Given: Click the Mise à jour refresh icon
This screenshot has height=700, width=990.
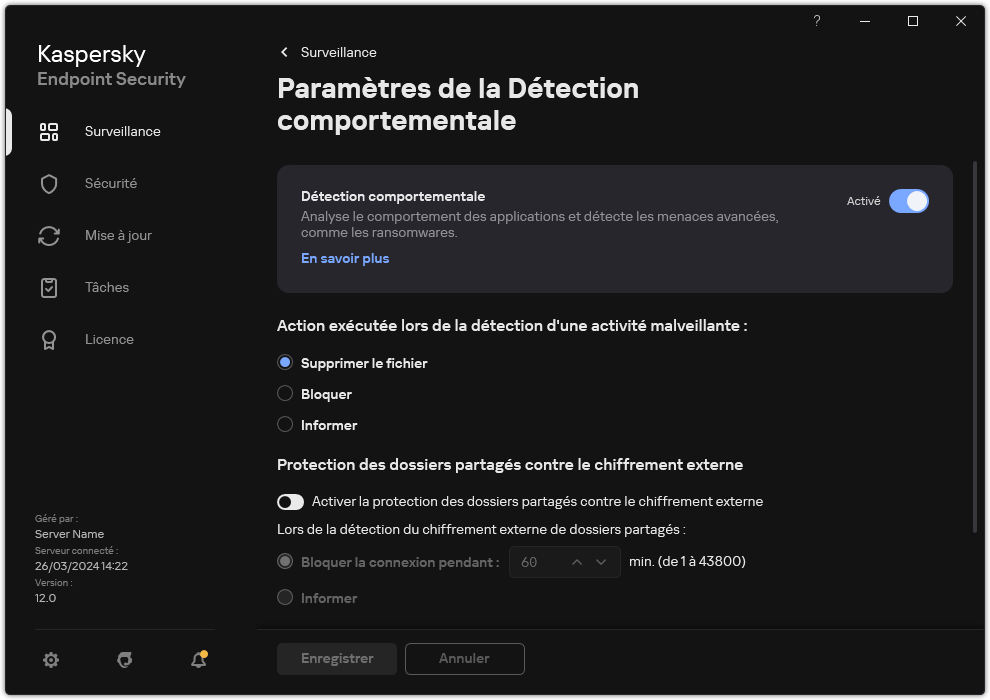Looking at the screenshot, I should click(49, 235).
